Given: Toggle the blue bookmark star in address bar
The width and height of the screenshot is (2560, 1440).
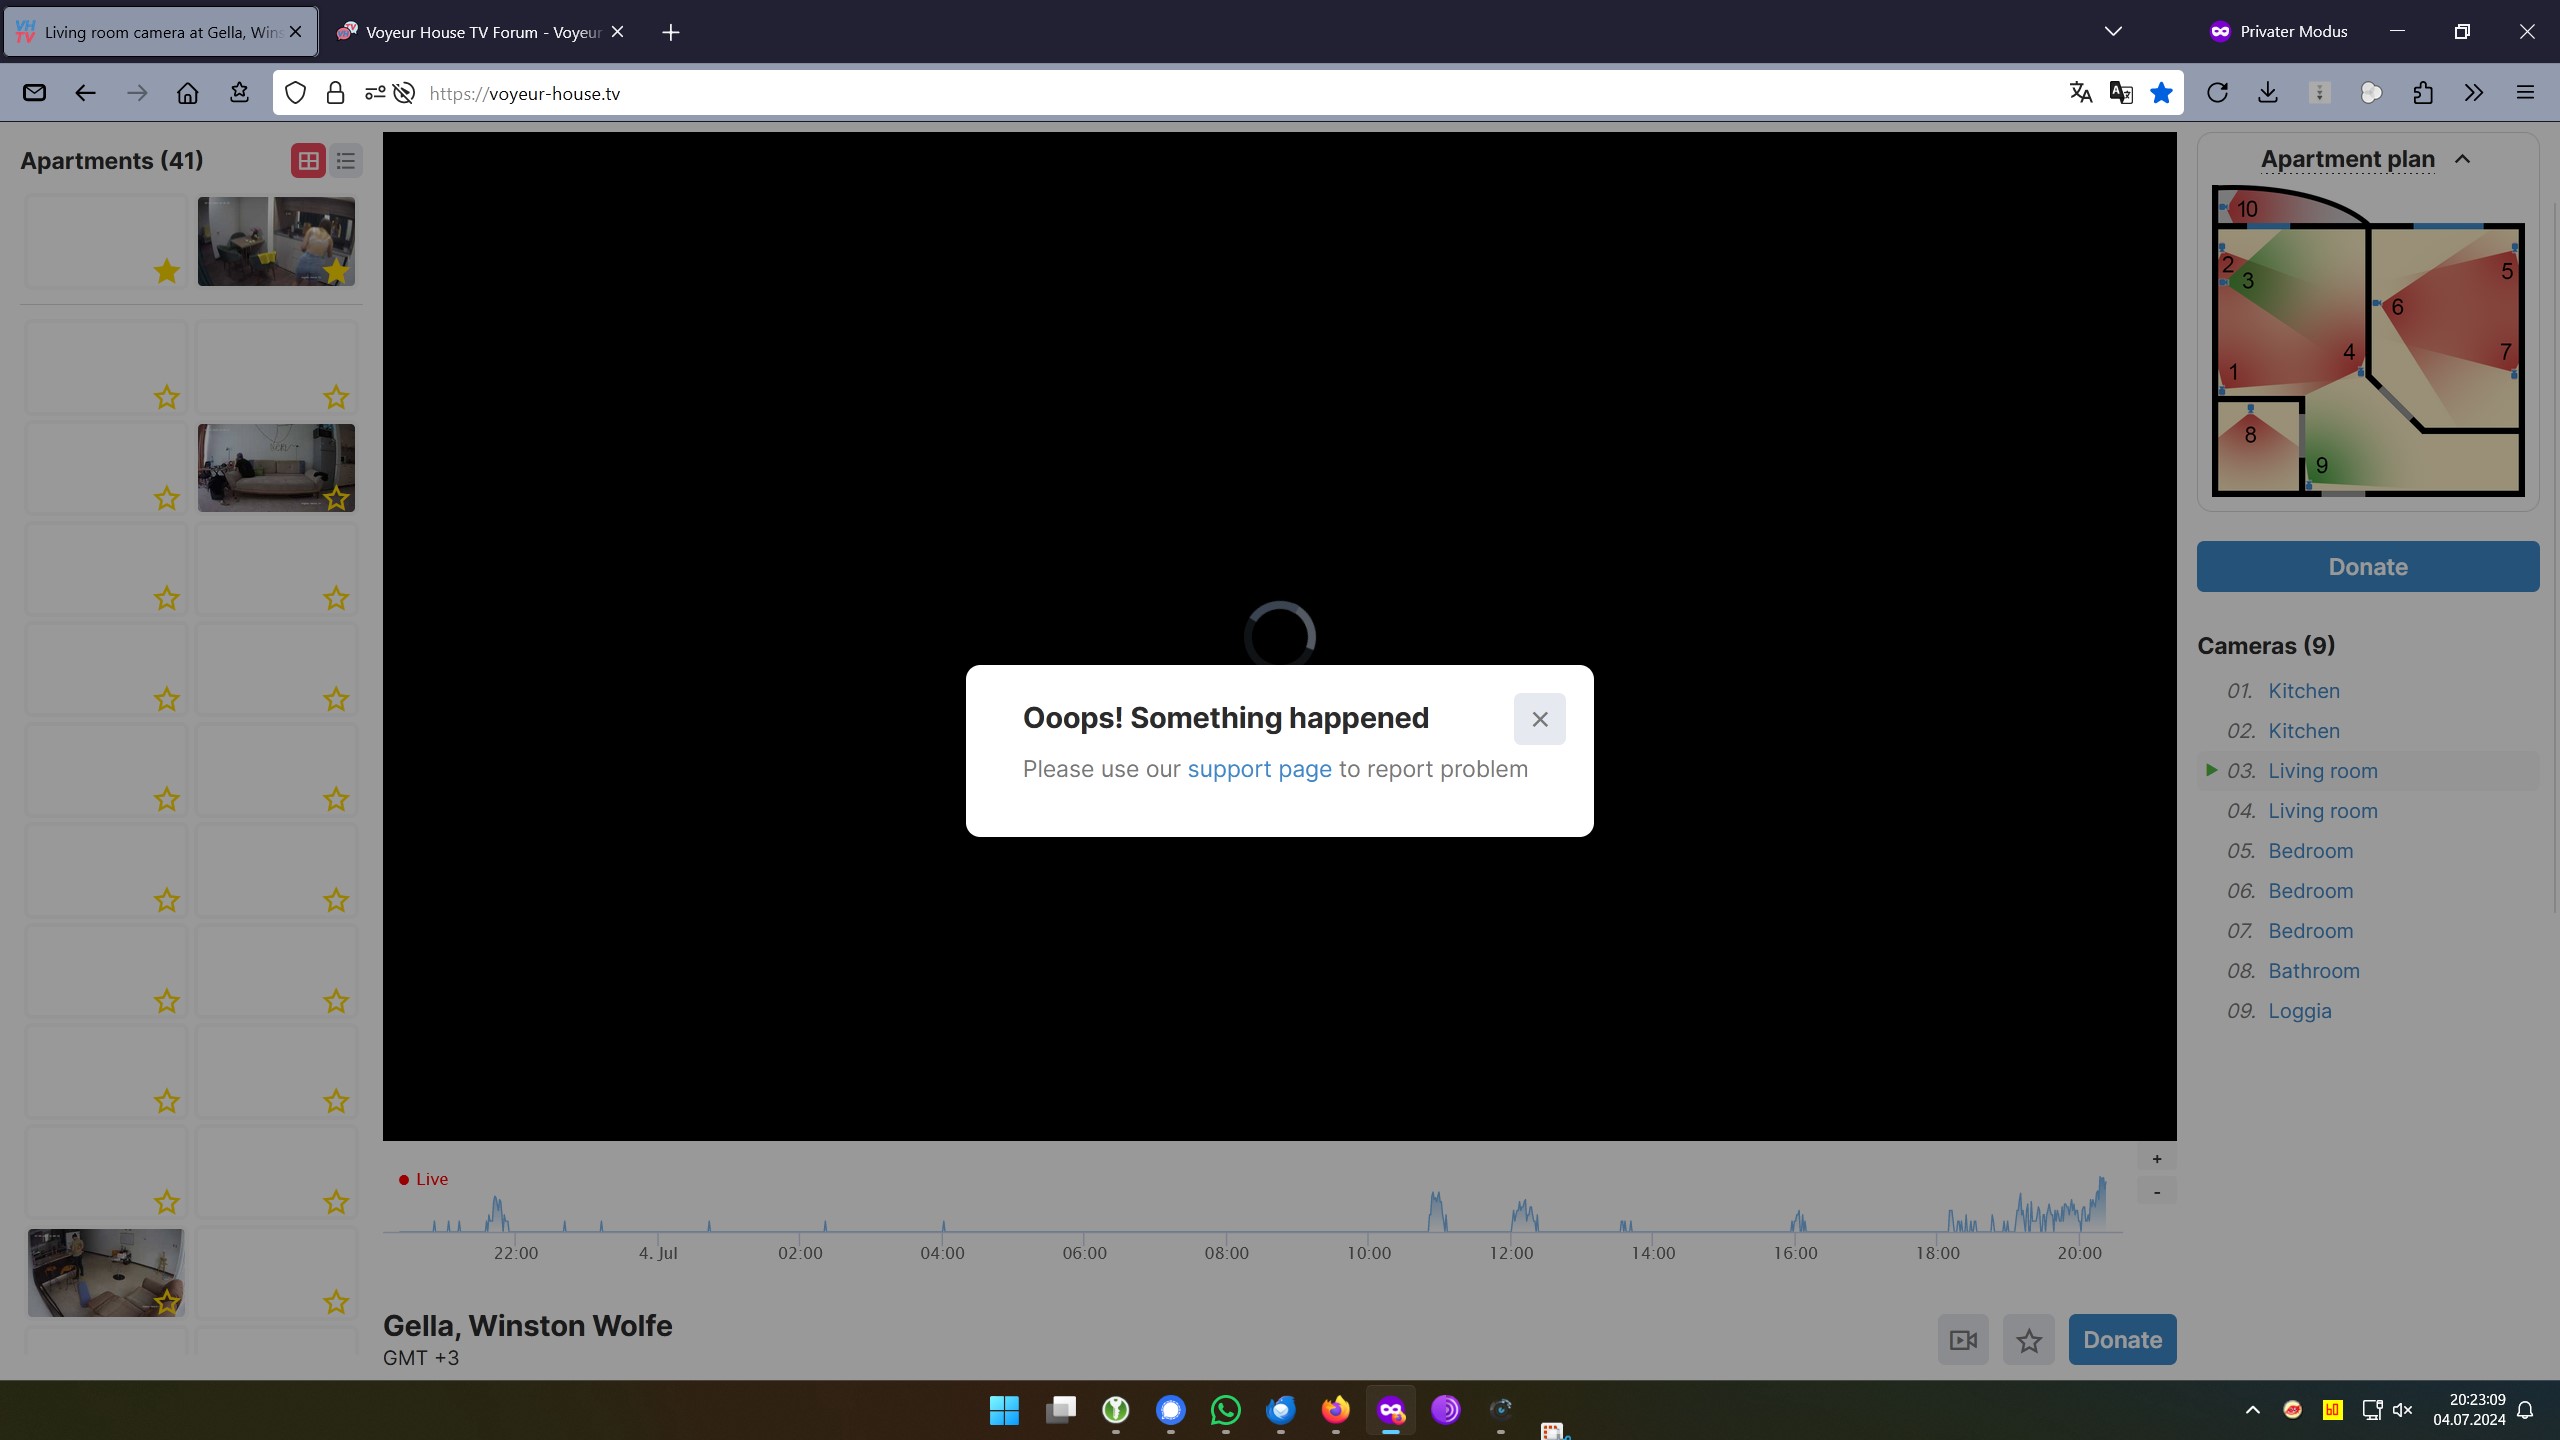Looking at the screenshot, I should (x=2161, y=93).
